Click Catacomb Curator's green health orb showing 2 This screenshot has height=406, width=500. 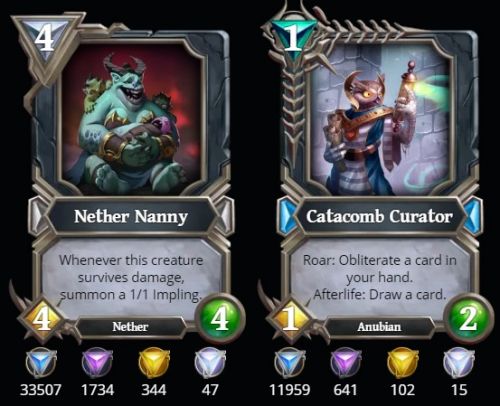pos(469,319)
